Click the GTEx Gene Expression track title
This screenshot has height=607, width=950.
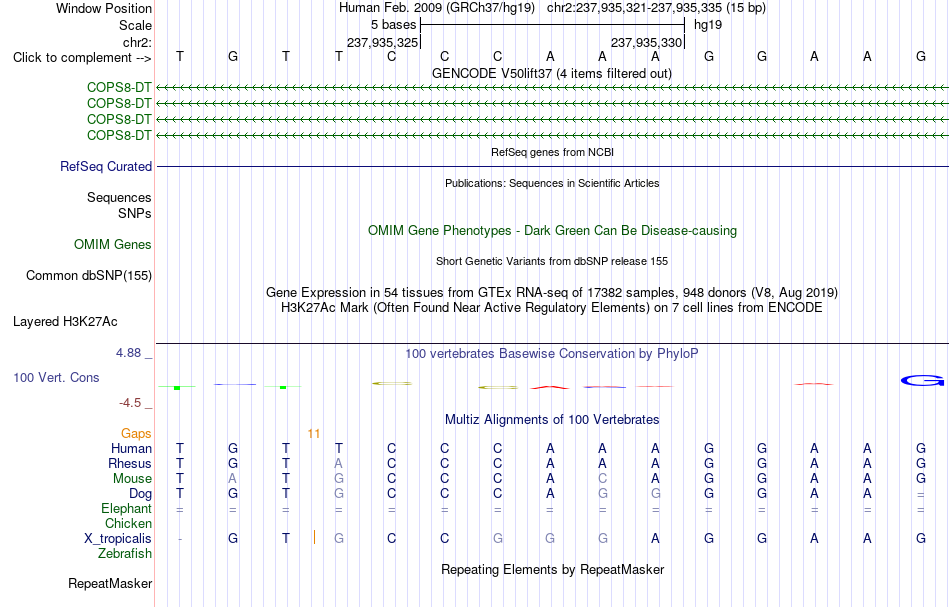click(552, 293)
